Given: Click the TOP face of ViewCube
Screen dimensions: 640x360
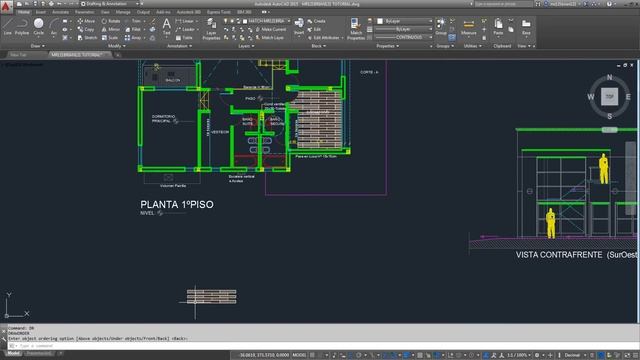Looking at the screenshot, I should pos(609,97).
